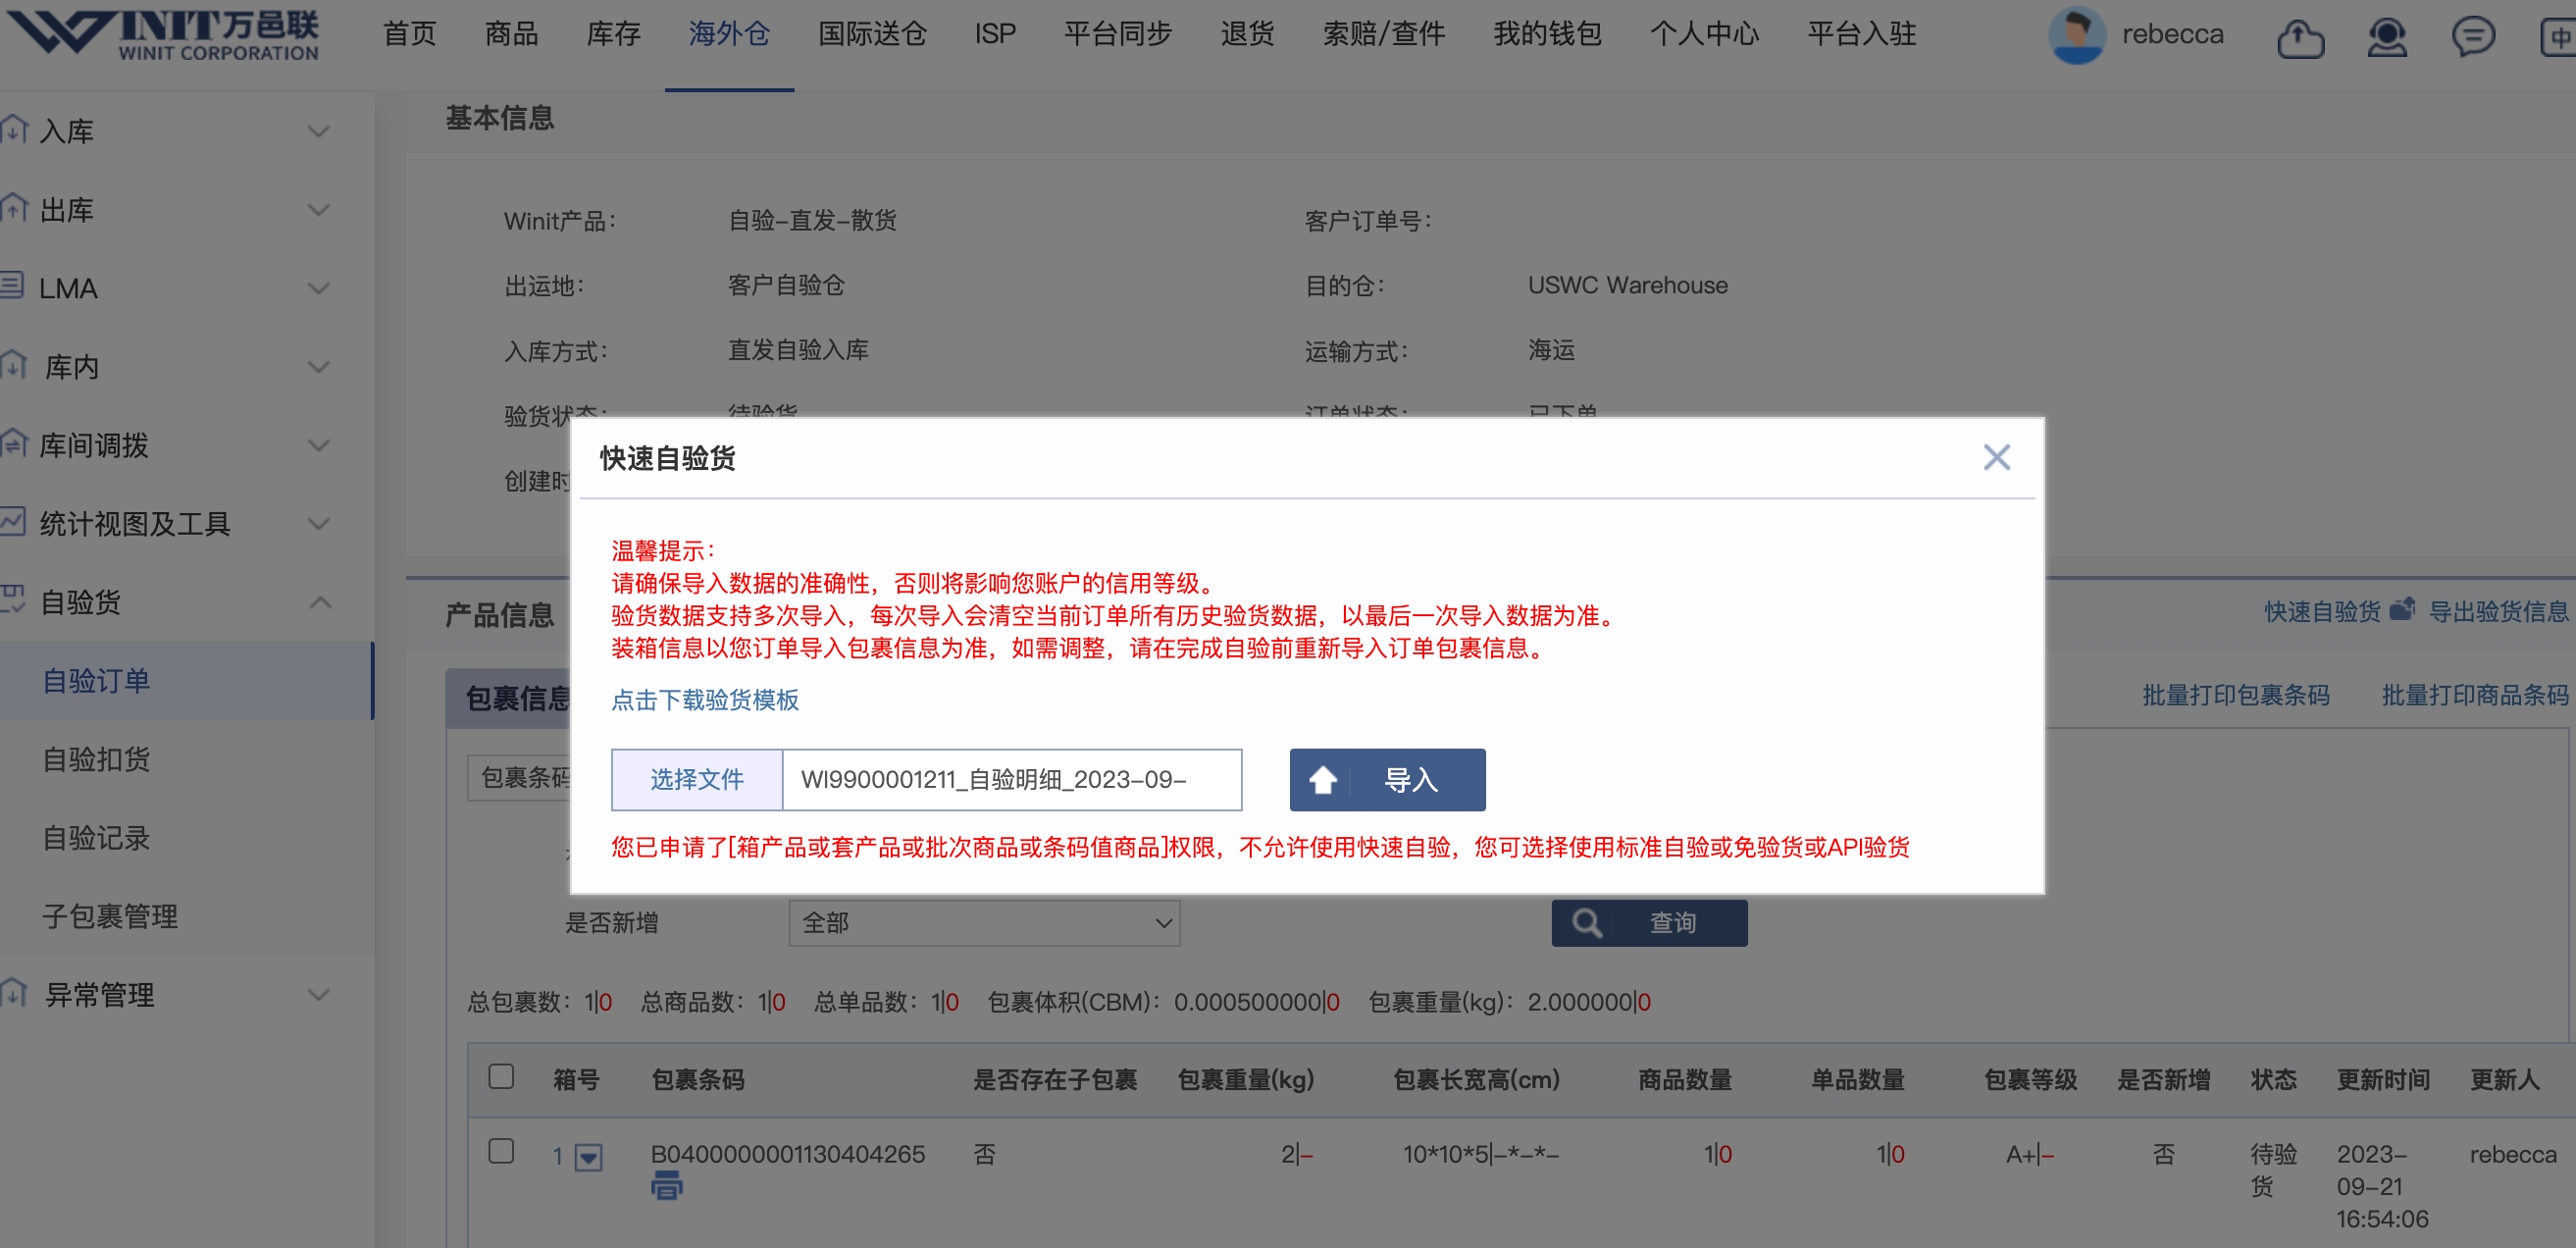Click the upload cloud icon in header

pyautogui.click(x=2299, y=39)
